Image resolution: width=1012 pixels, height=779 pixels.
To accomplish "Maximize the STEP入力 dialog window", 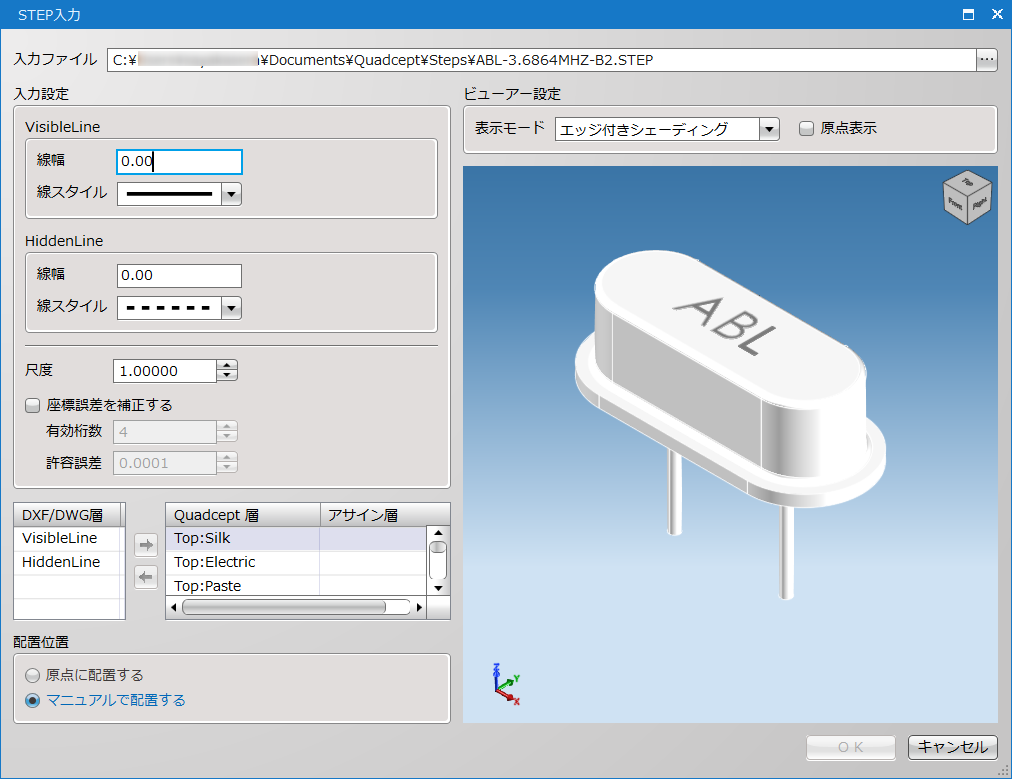I will (x=968, y=14).
